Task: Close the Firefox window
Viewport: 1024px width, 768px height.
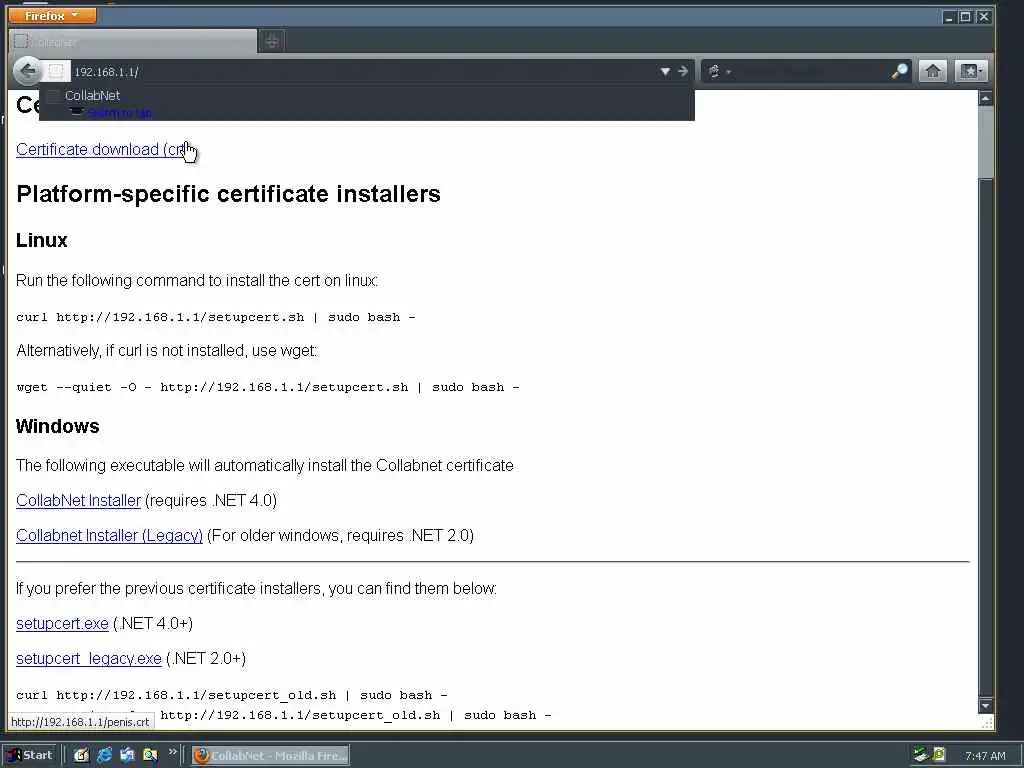Action: click(x=983, y=17)
